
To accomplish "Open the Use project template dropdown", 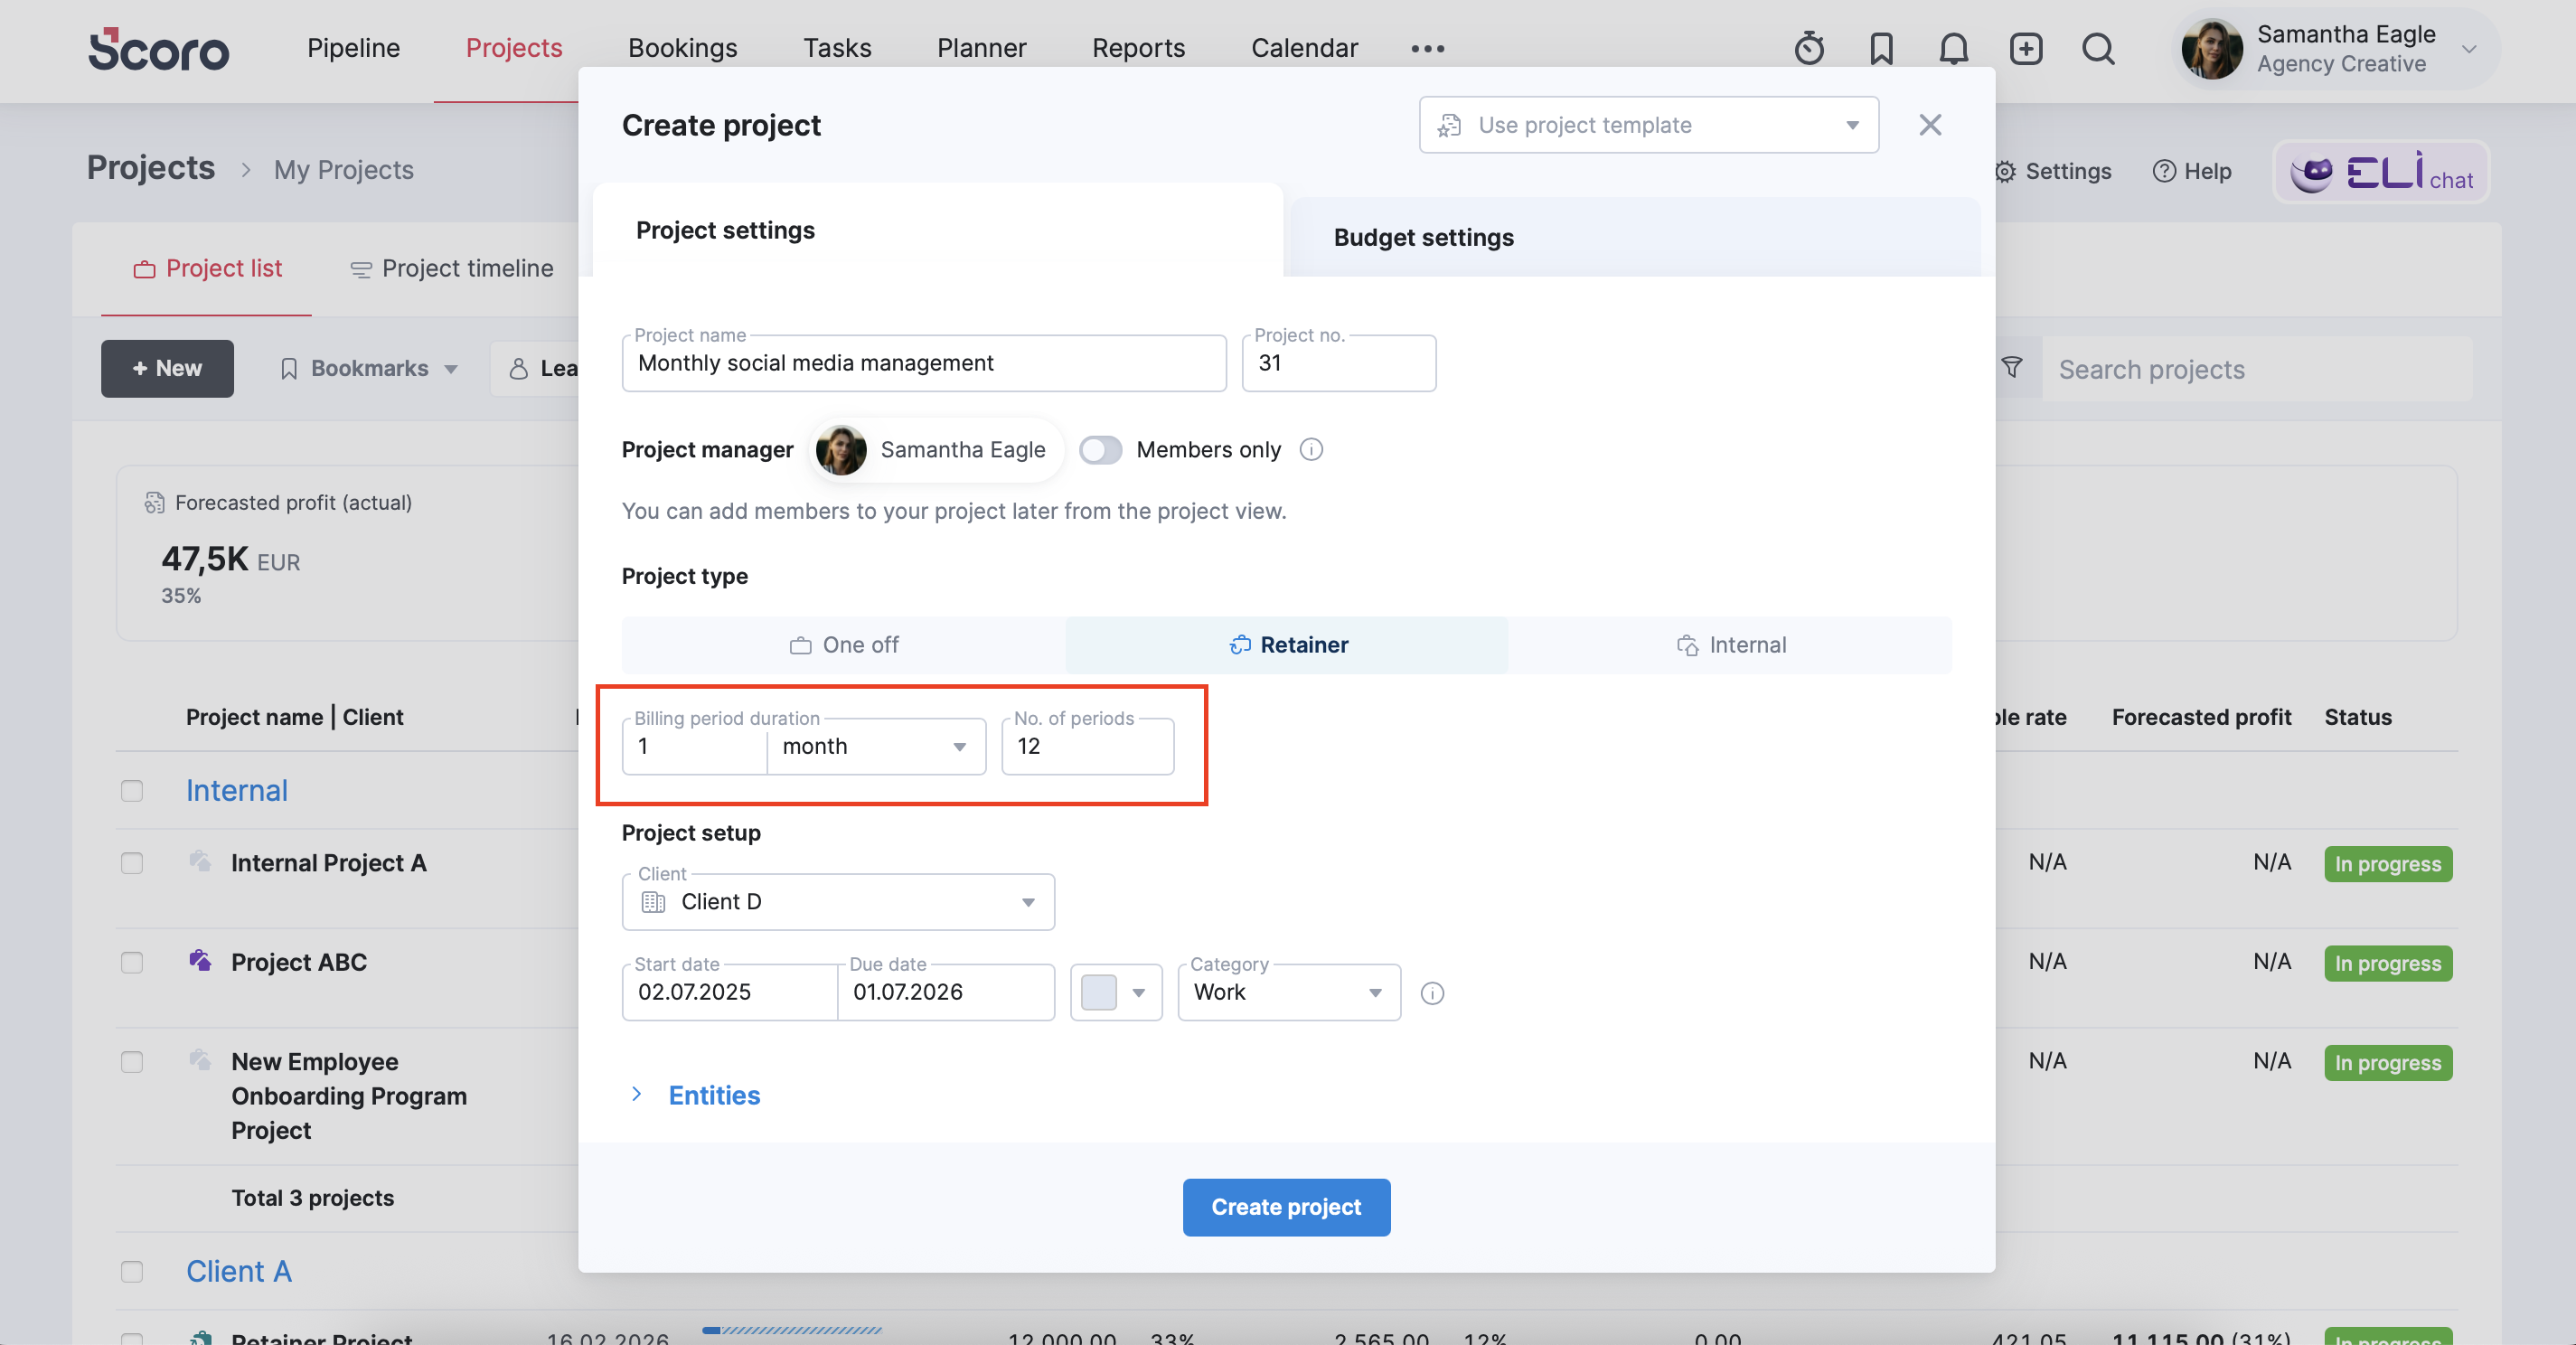I will click(1648, 125).
